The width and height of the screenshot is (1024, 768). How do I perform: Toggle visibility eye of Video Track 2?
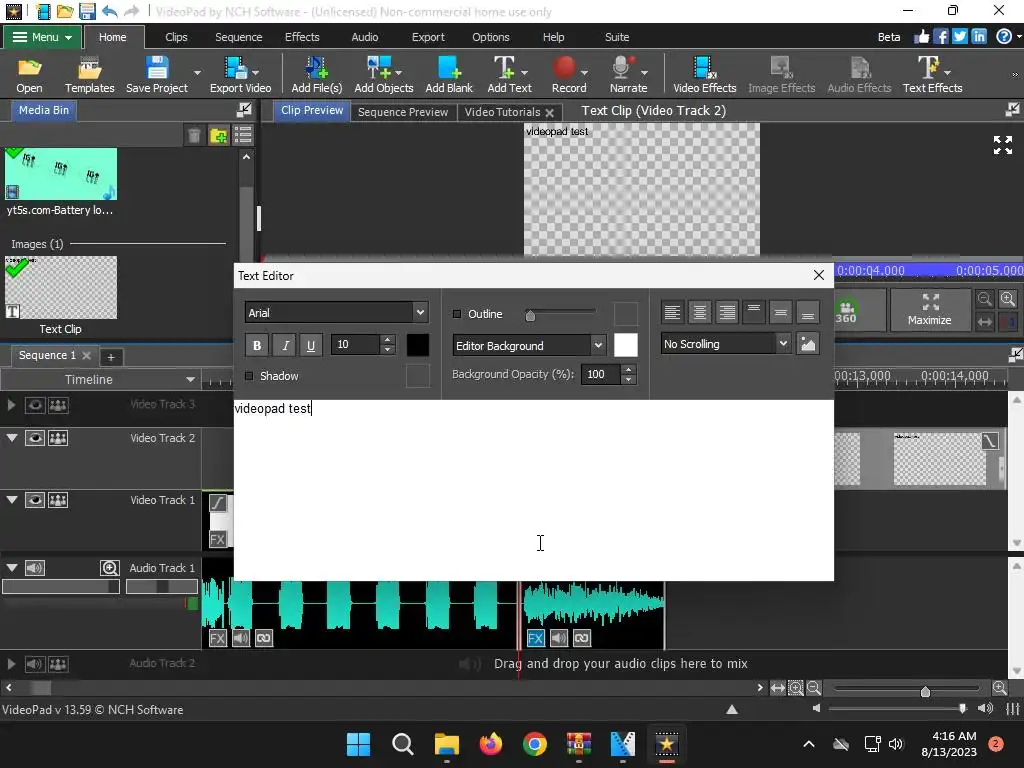pos(35,438)
